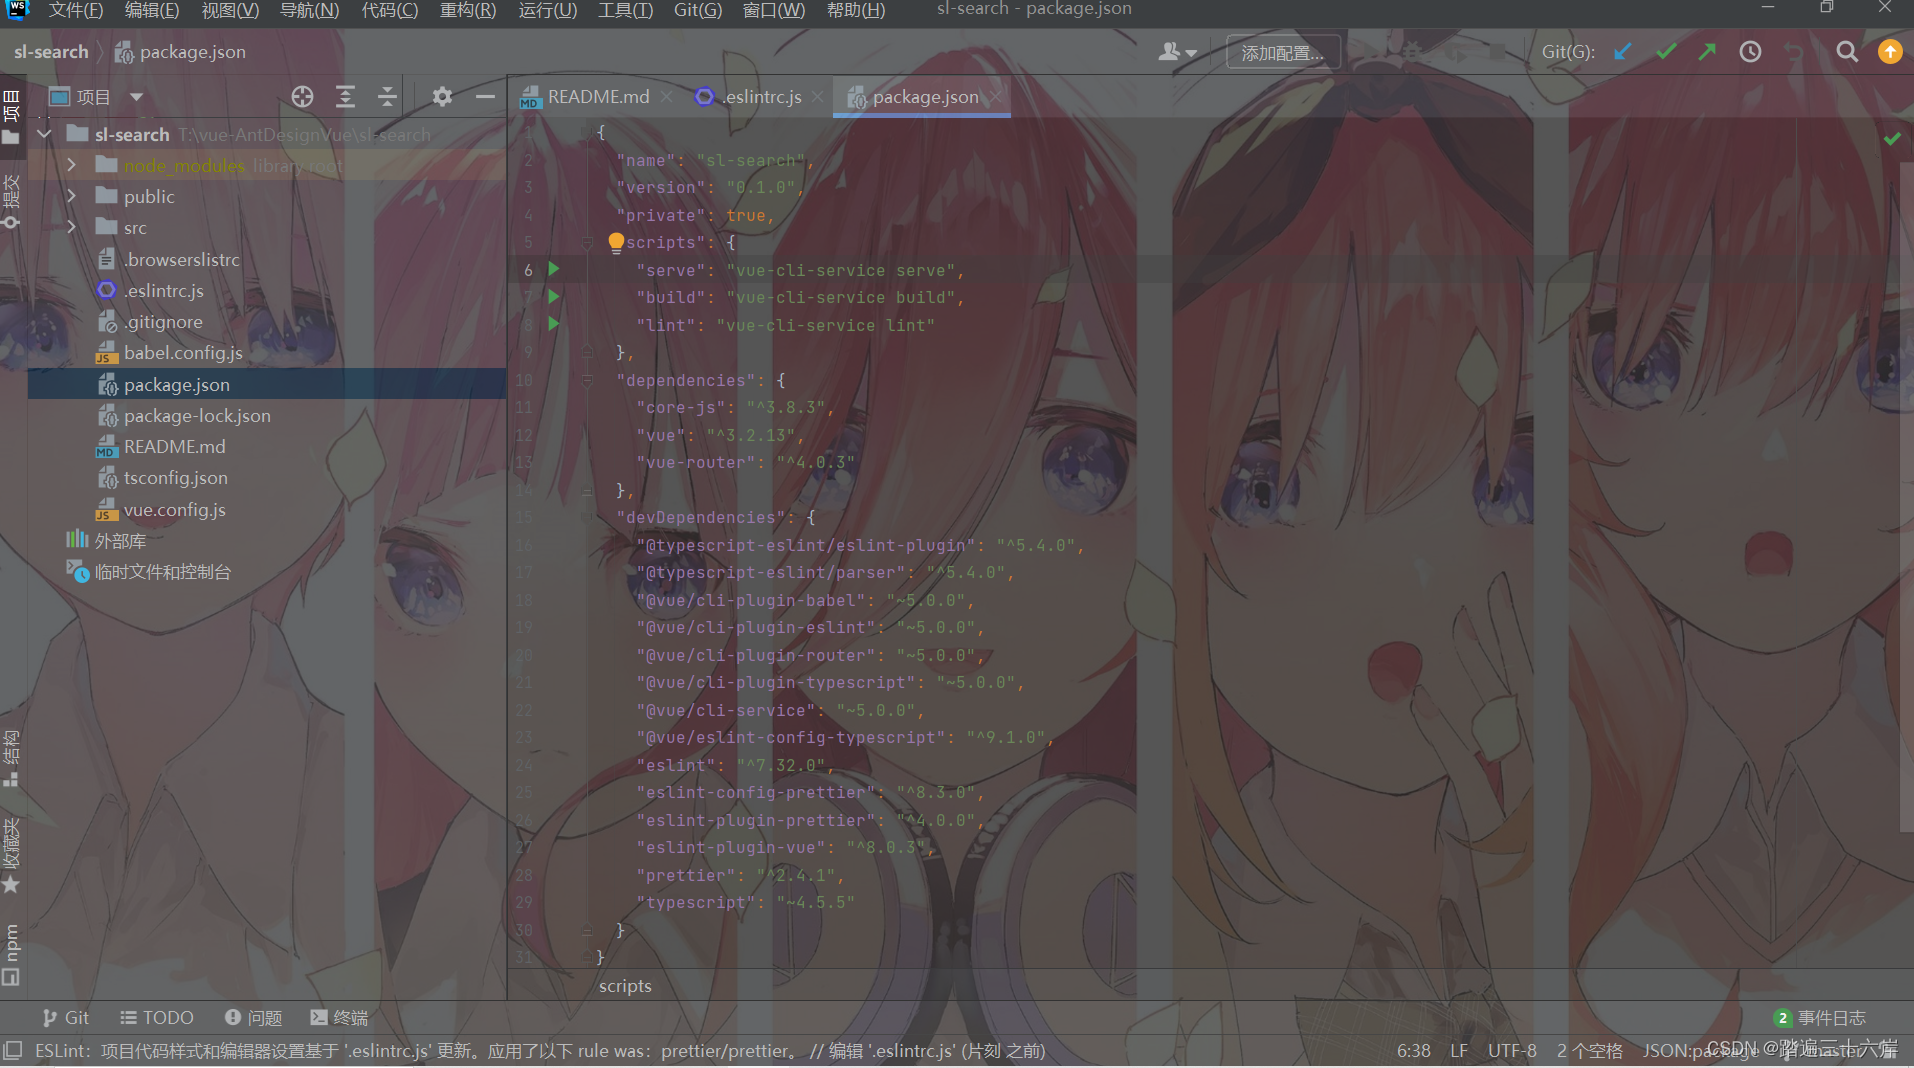The height and width of the screenshot is (1068, 1914).
Task: Switch to README.md tab
Action: pos(598,97)
